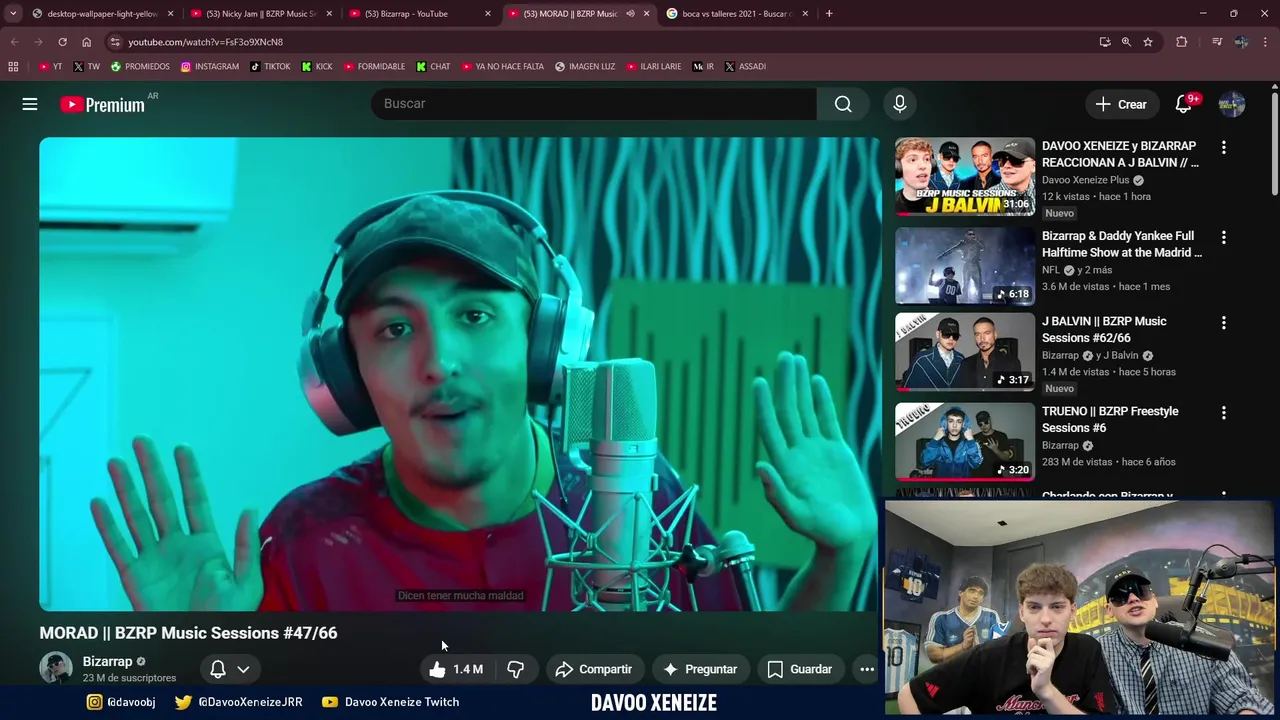Bookmark this page with star icon
This screenshot has width=1280, height=720.
point(1148,42)
